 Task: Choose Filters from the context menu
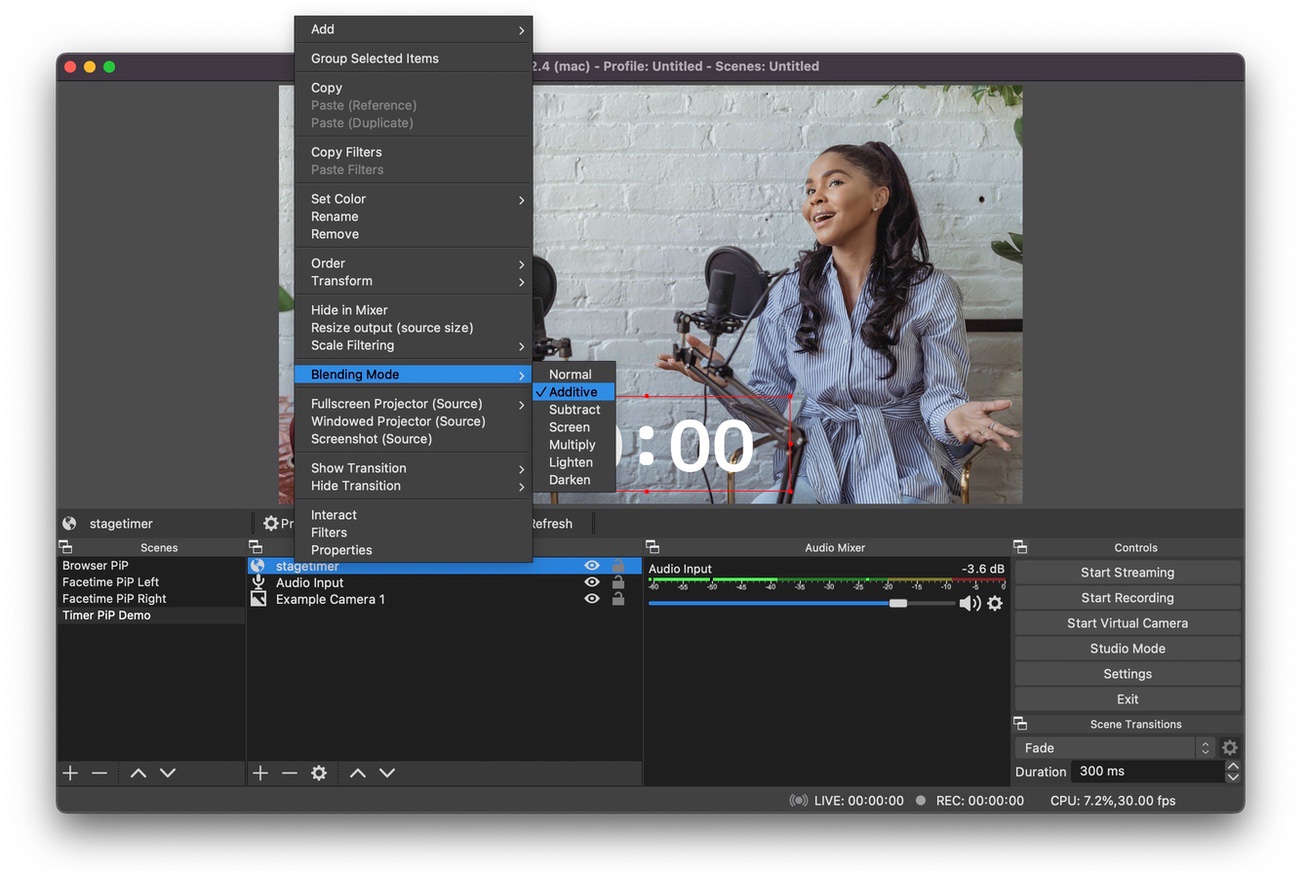[329, 533]
